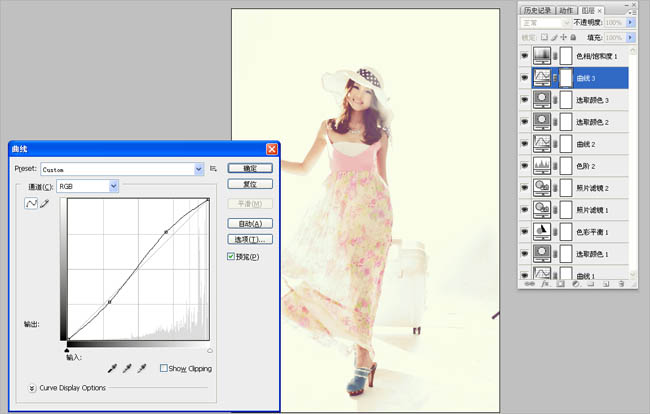Screen dimensions: 650x414
Task: Select the pencil draw-curve tool
Action: click(x=44, y=203)
